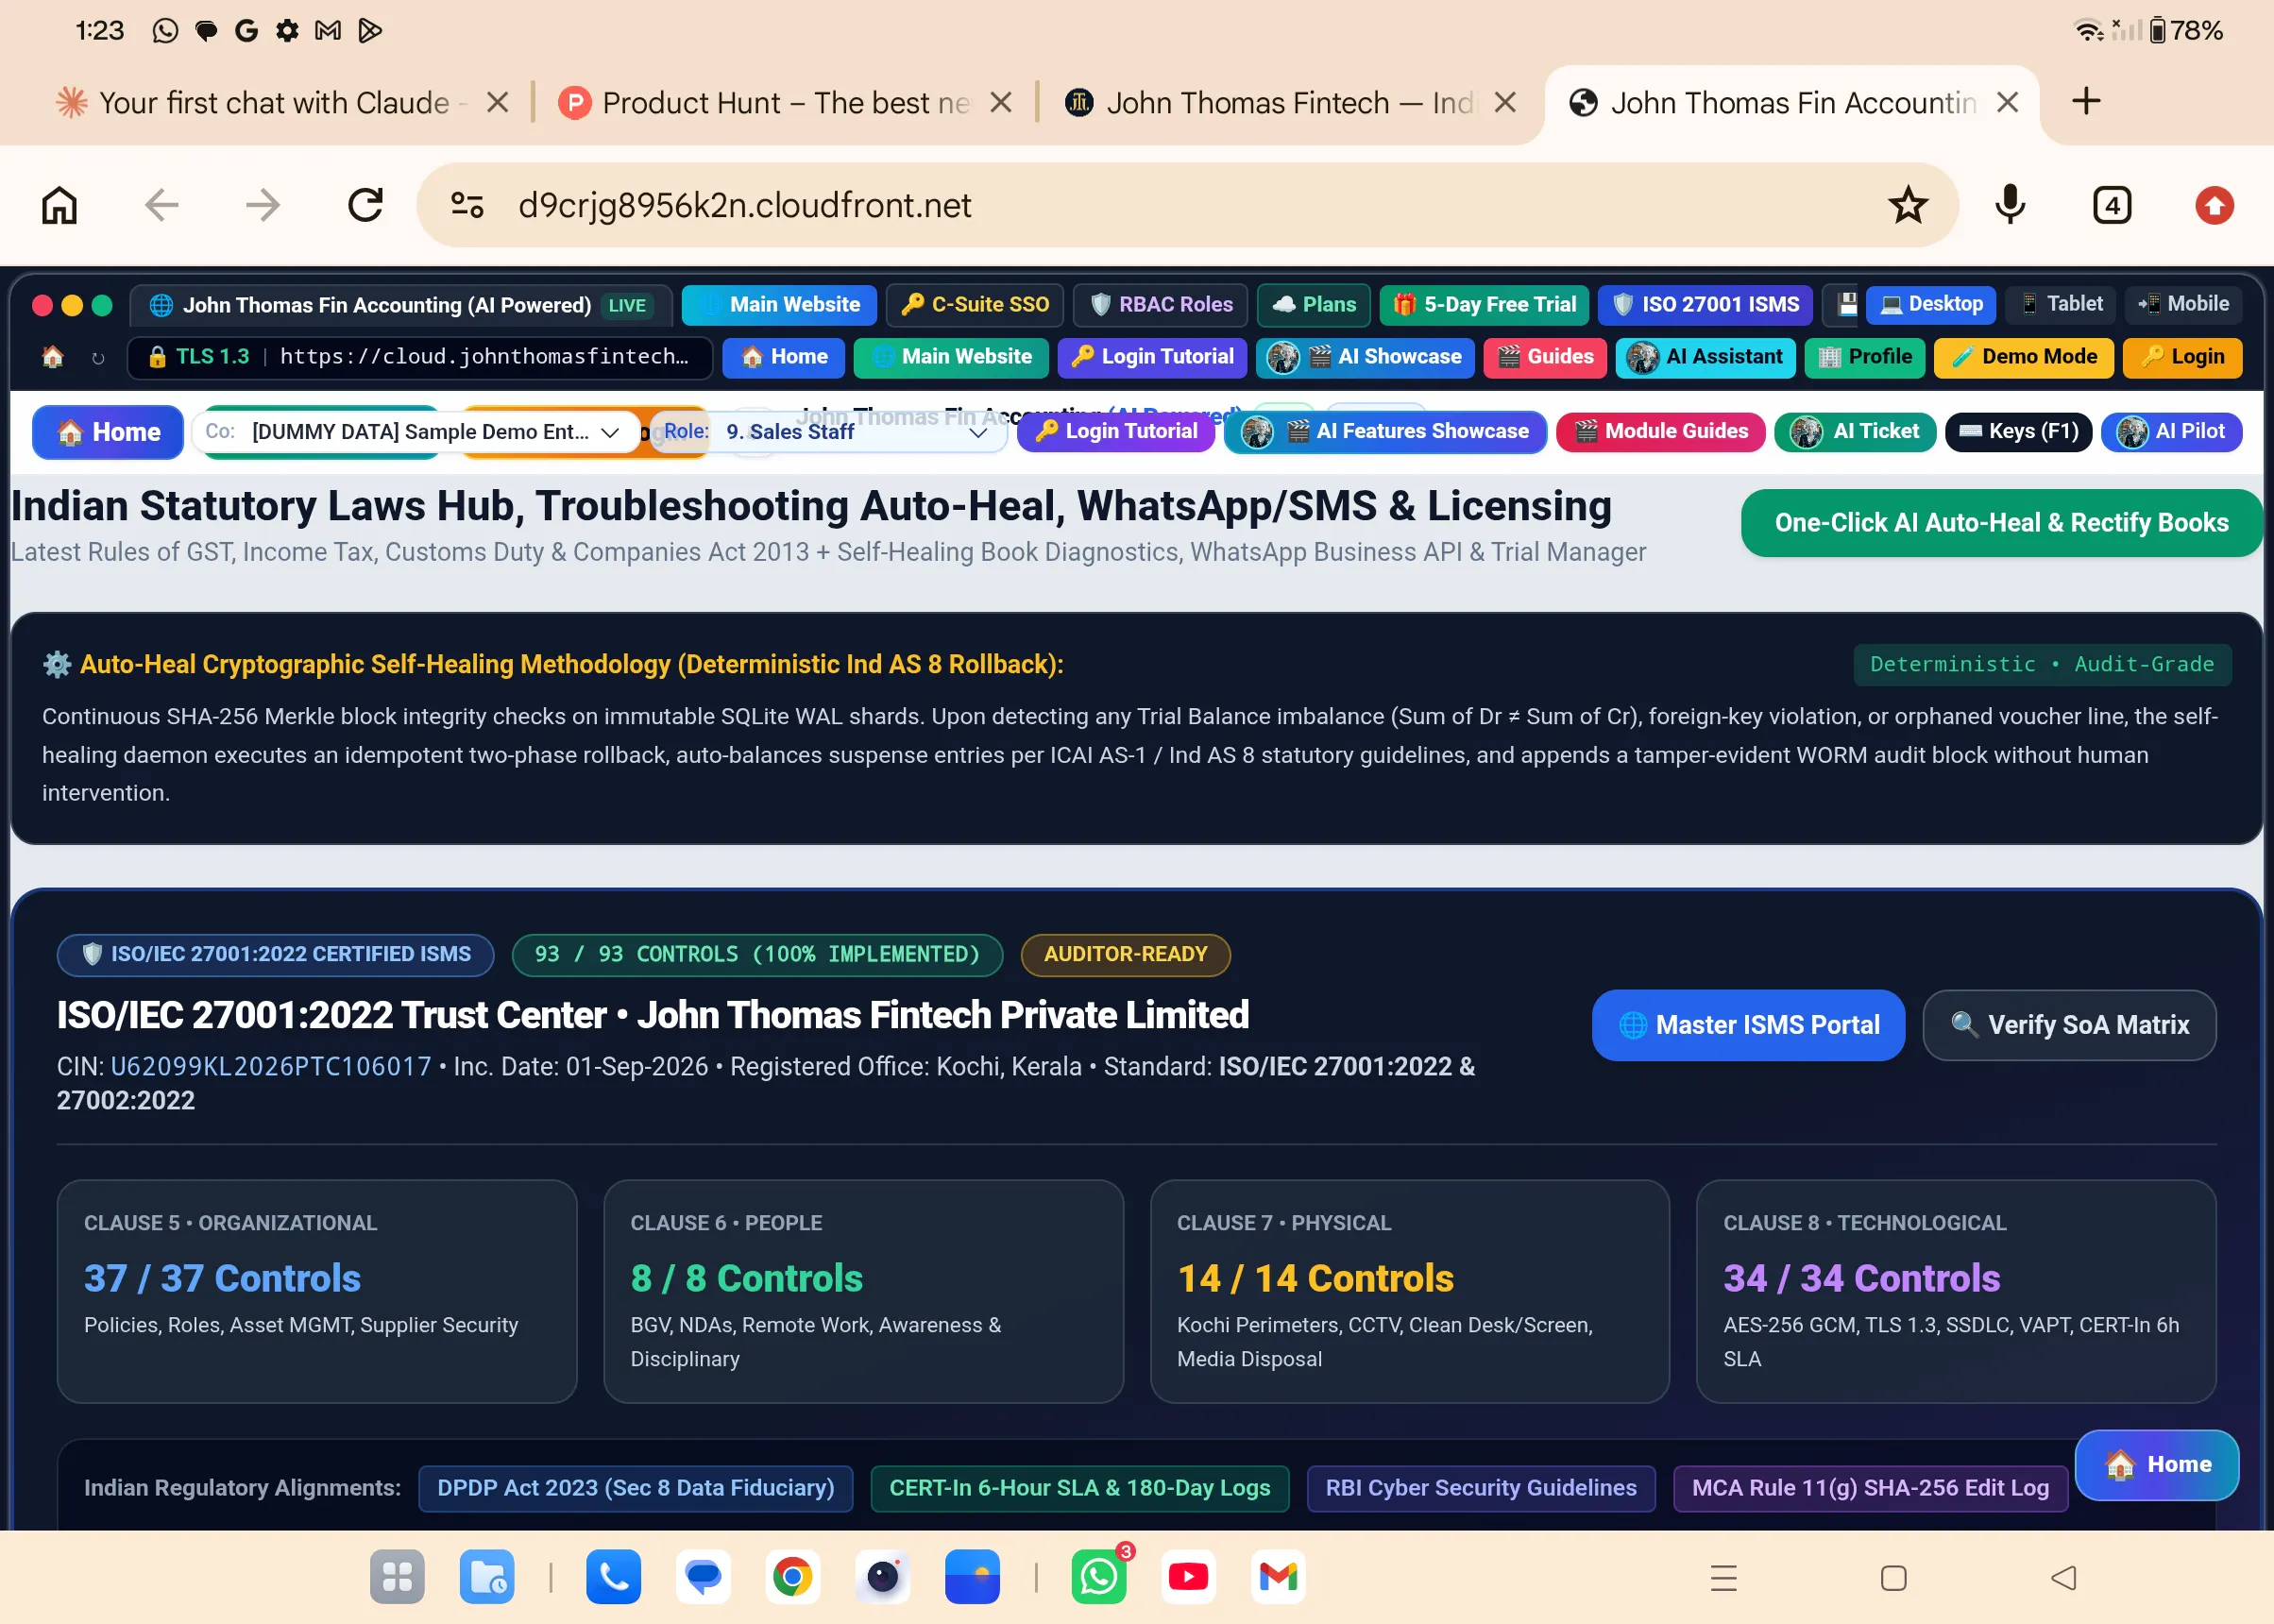
Task: Launch YouTube from the dock
Action: pos(1188,1577)
